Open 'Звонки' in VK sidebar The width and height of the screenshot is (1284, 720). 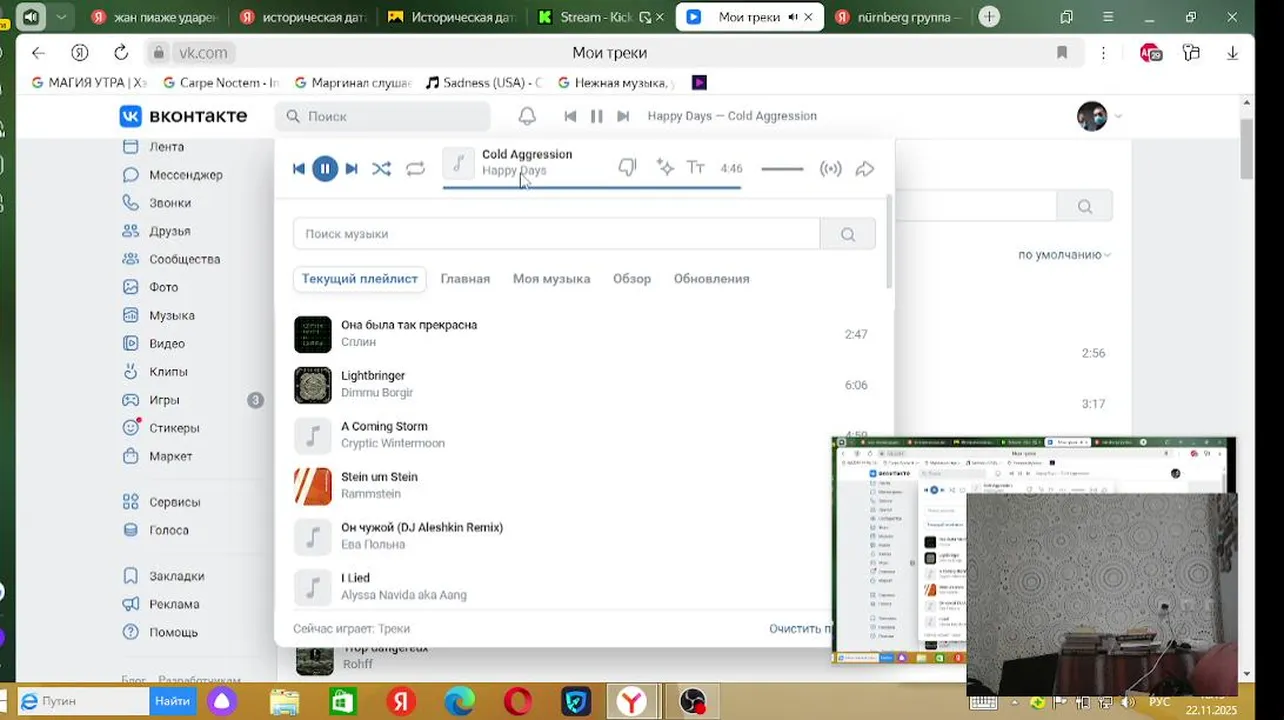(170, 203)
